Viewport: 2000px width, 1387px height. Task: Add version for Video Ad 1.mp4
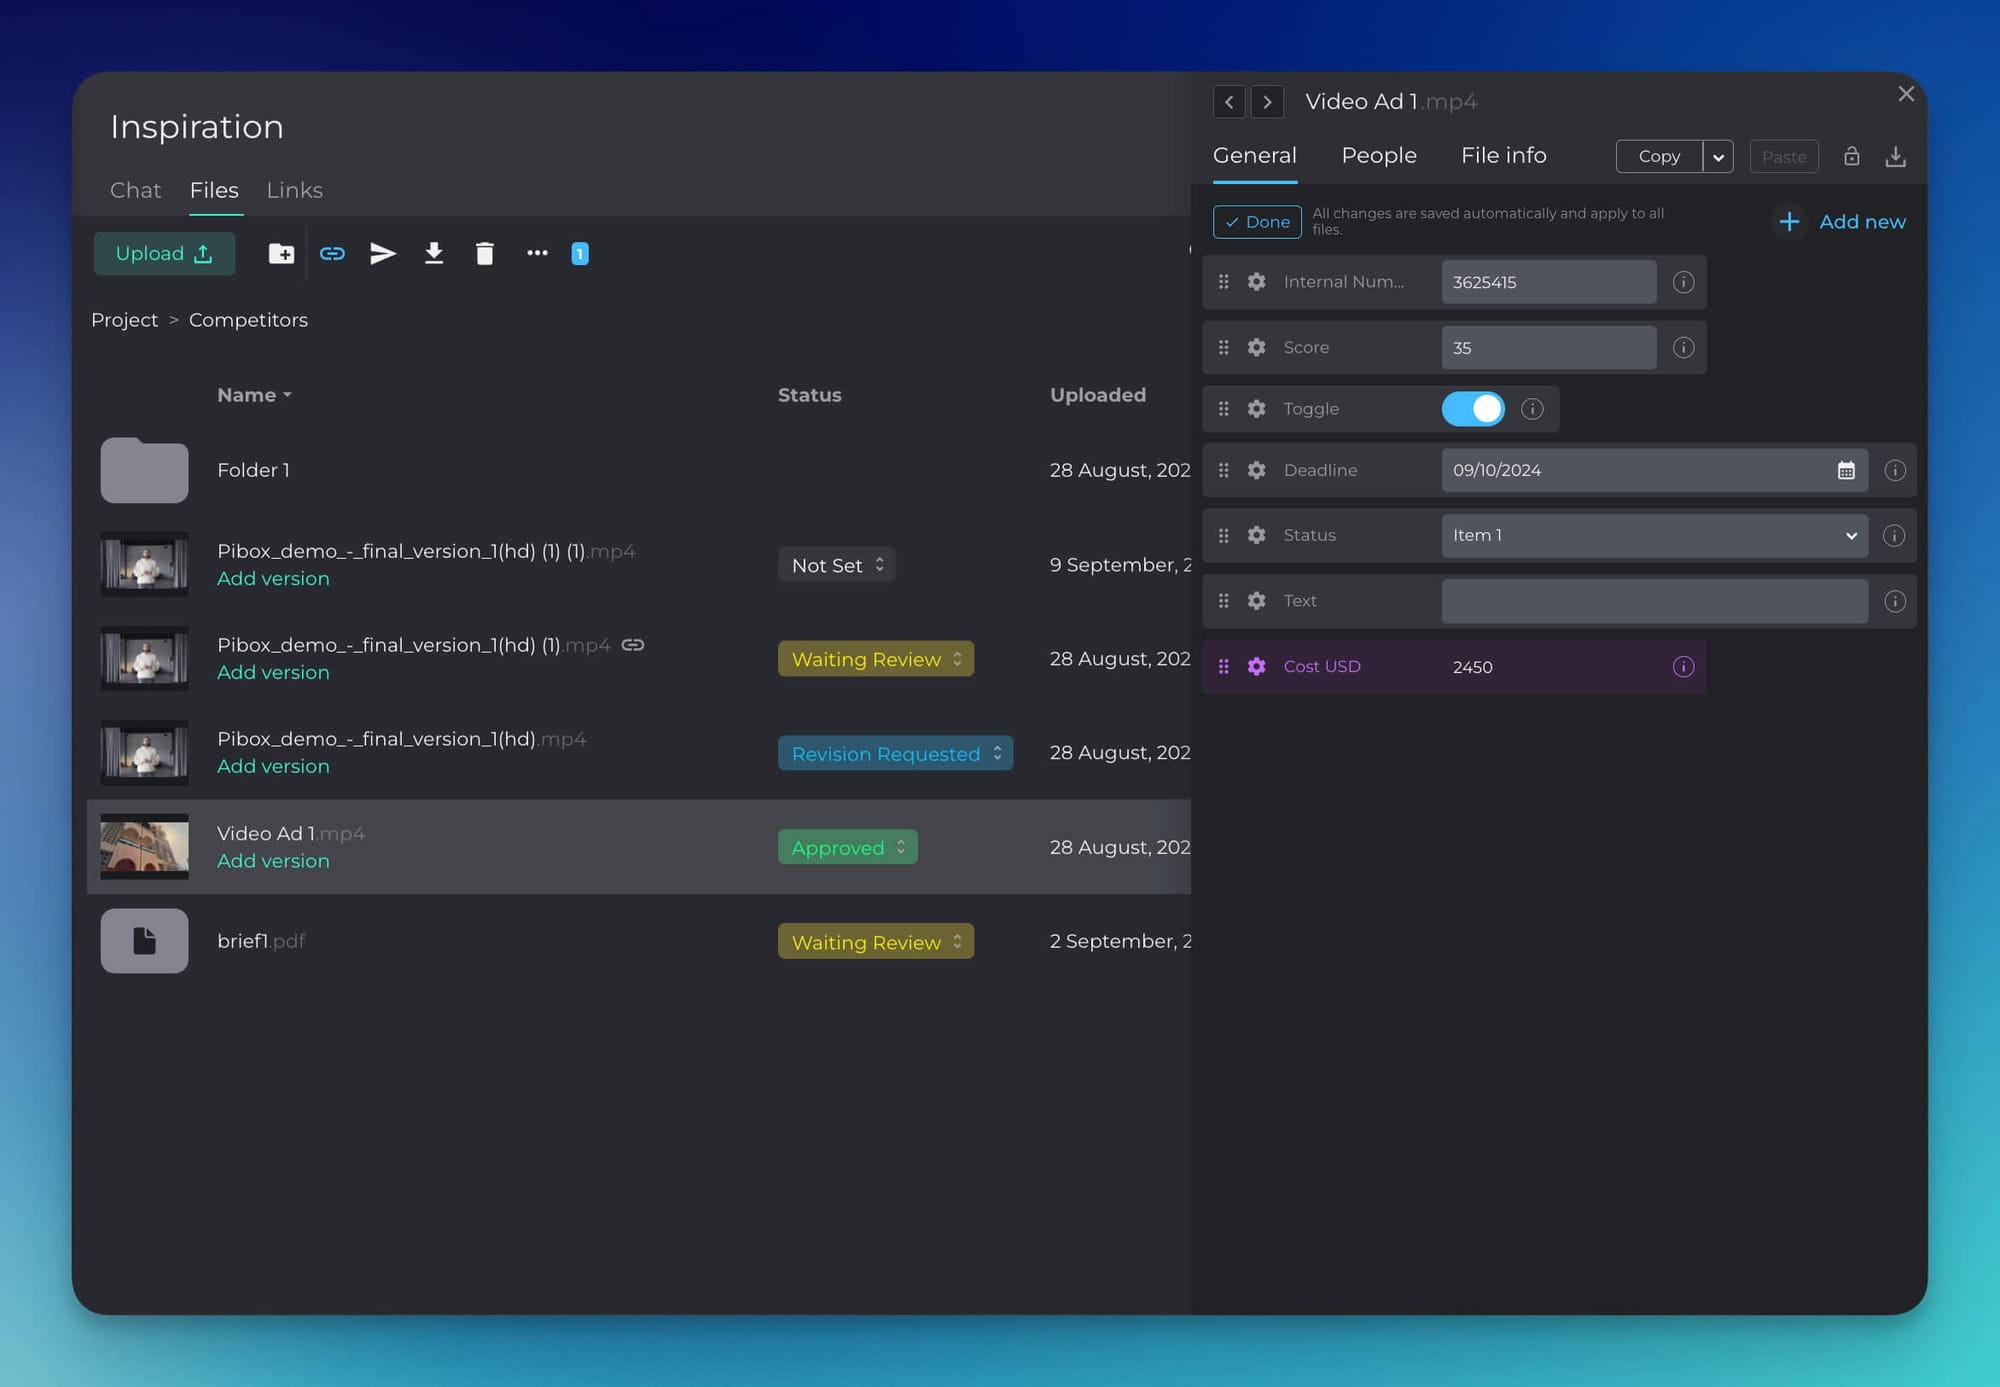click(273, 860)
